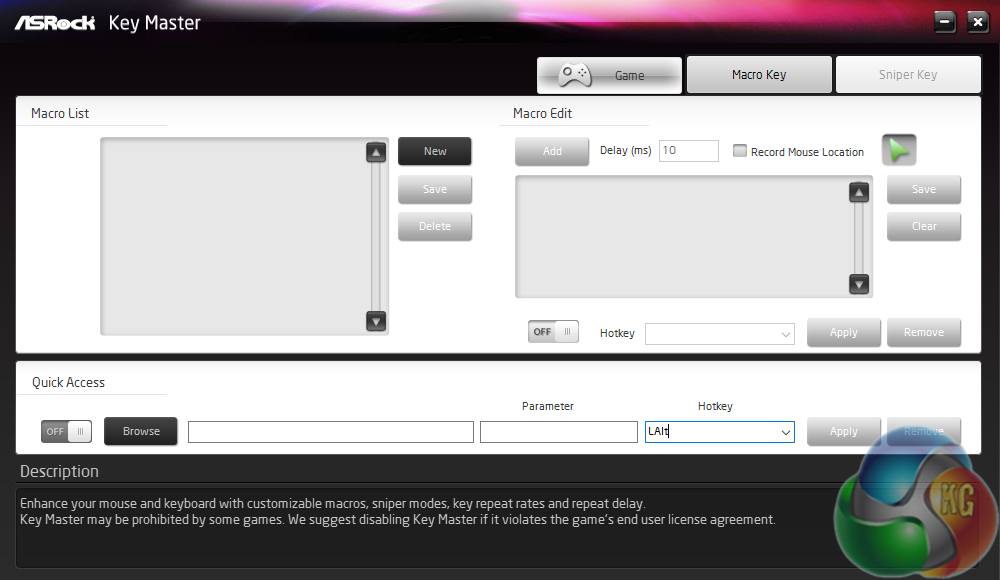Viewport: 1000px width, 580px height.
Task: Play the macro with green arrow button
Action: click(x=899, y=150)
